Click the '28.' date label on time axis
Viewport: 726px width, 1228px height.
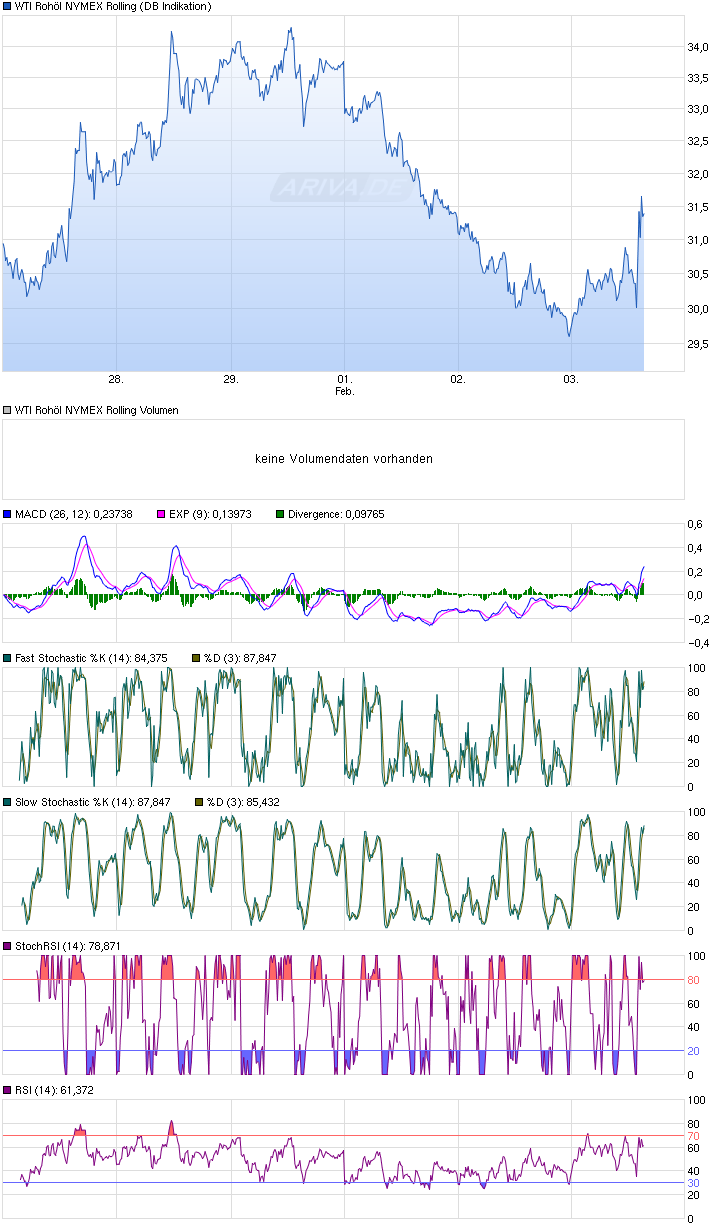pyautogui.click(x=116, y=380)
